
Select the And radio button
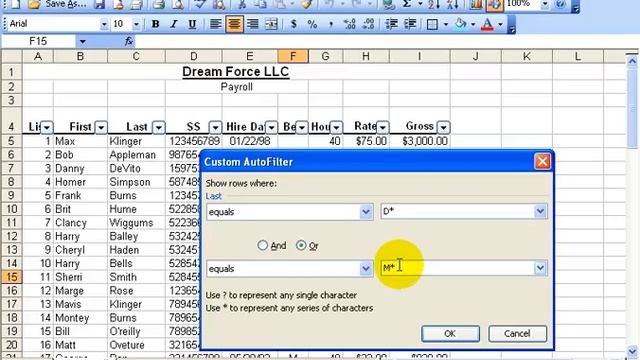point(262,245)
